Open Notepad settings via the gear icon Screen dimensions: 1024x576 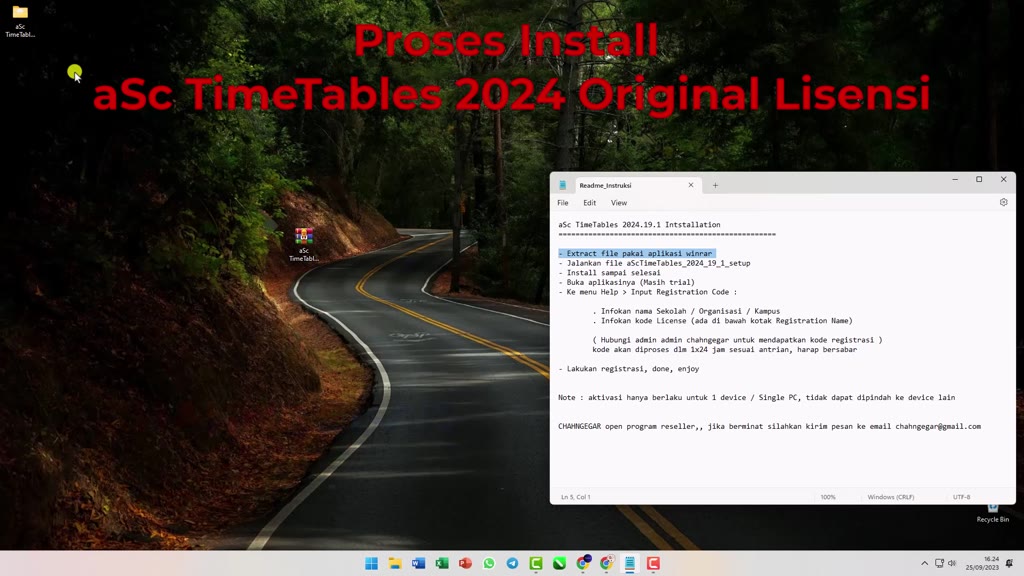click(1003, 201)
